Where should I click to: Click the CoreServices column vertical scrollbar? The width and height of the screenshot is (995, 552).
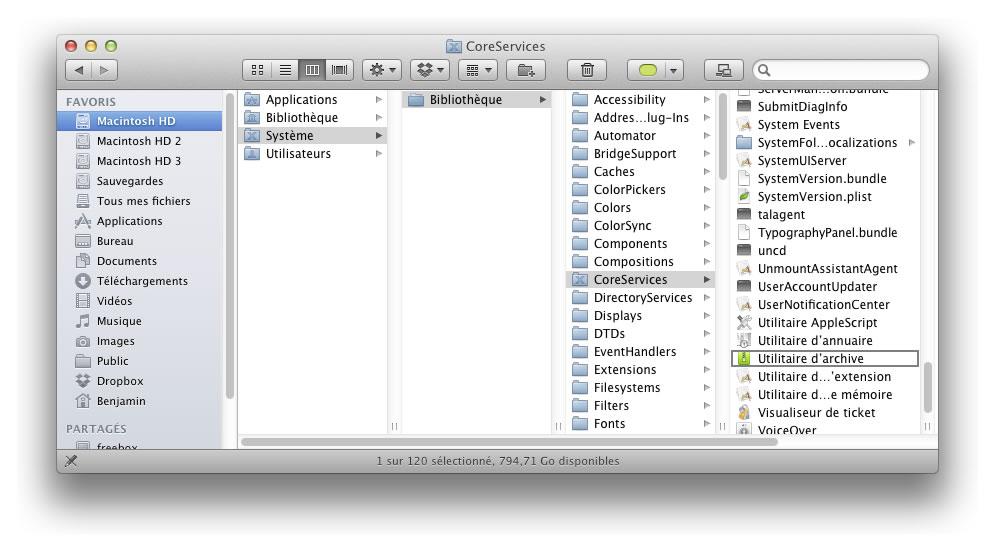(928, 387)
